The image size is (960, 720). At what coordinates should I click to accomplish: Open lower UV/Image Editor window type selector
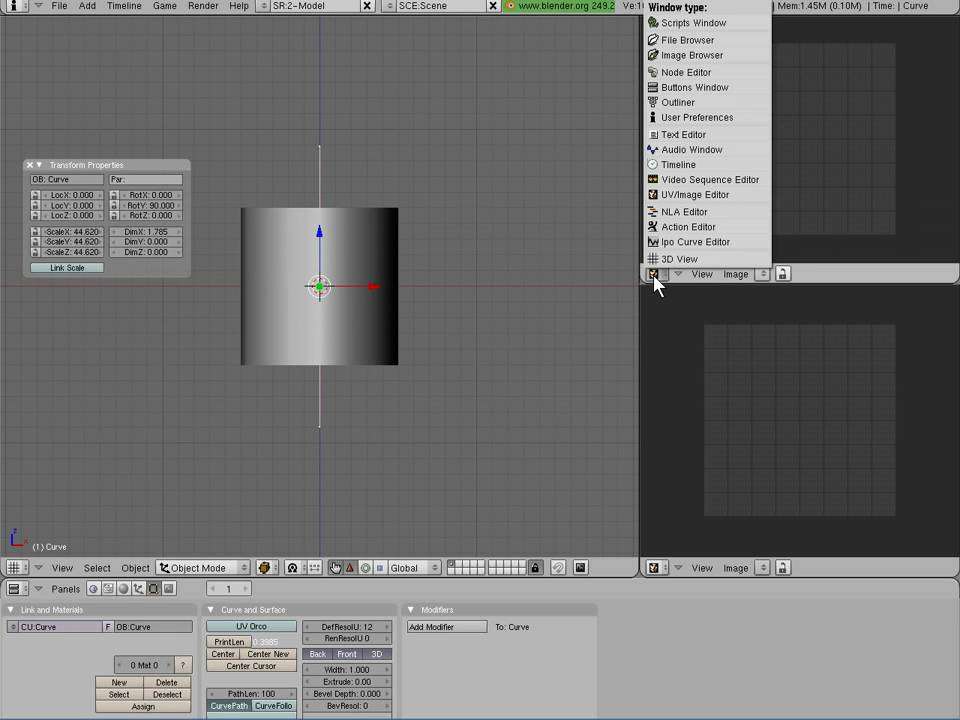tap(658, 568)
